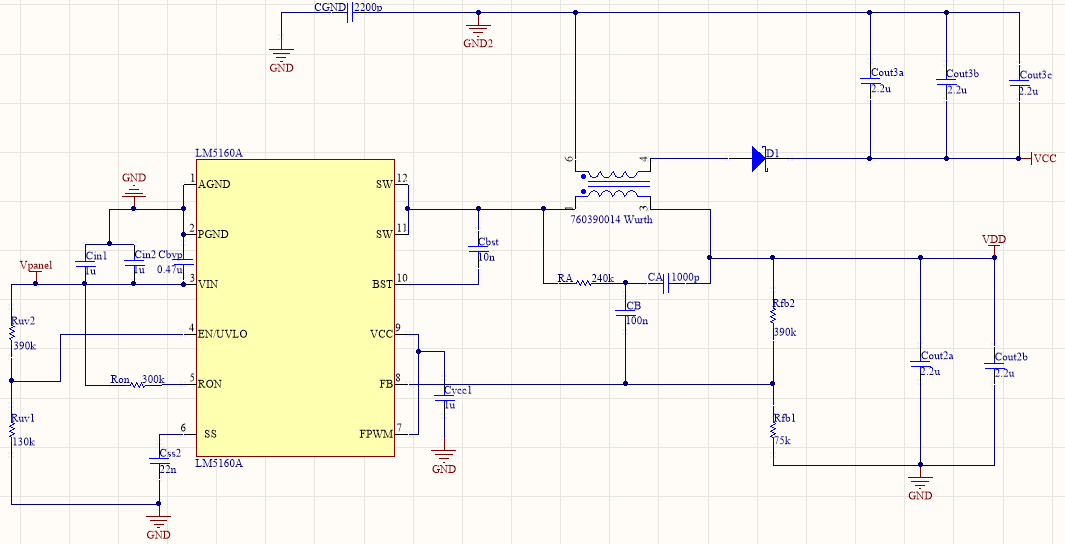Select the LM5160A IC body
Image resolution: width=1065 pixels, height=544 pixels.
tap(295, 308)
